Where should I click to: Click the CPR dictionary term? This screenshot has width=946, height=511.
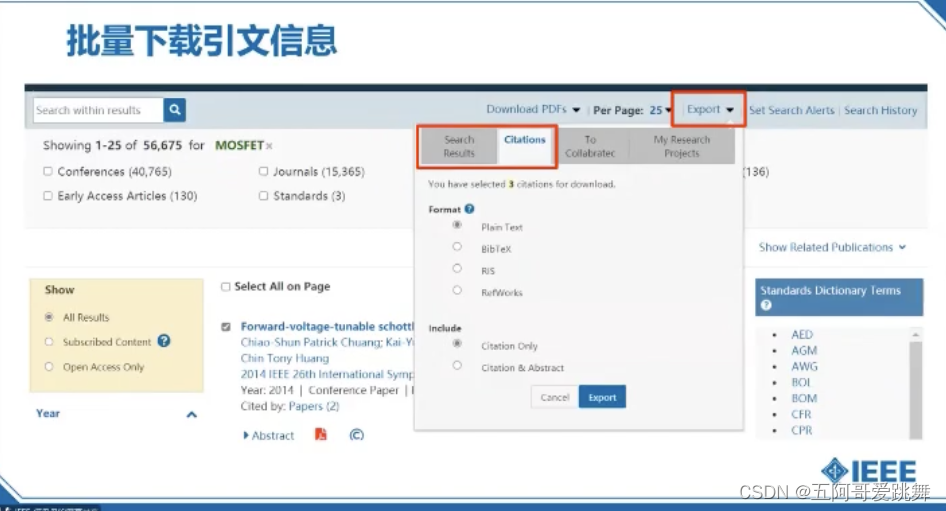click(801, 430)
